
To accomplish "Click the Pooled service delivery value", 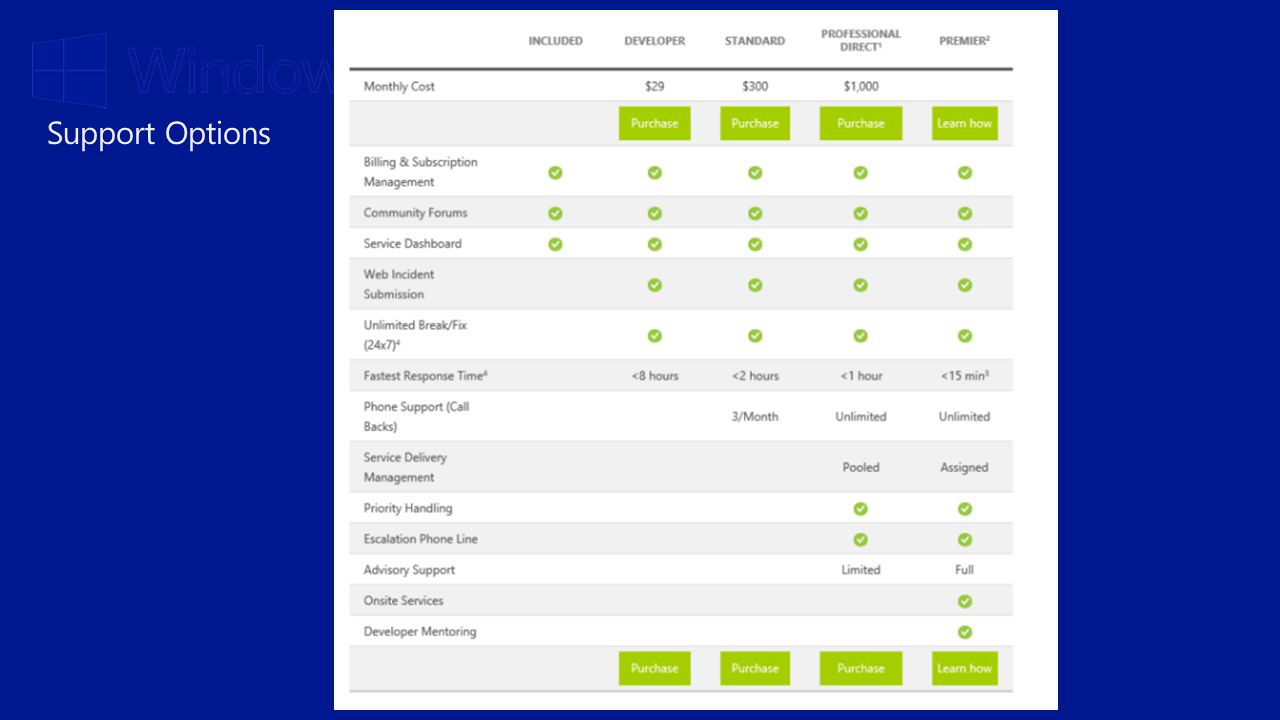I will [861, 467].
